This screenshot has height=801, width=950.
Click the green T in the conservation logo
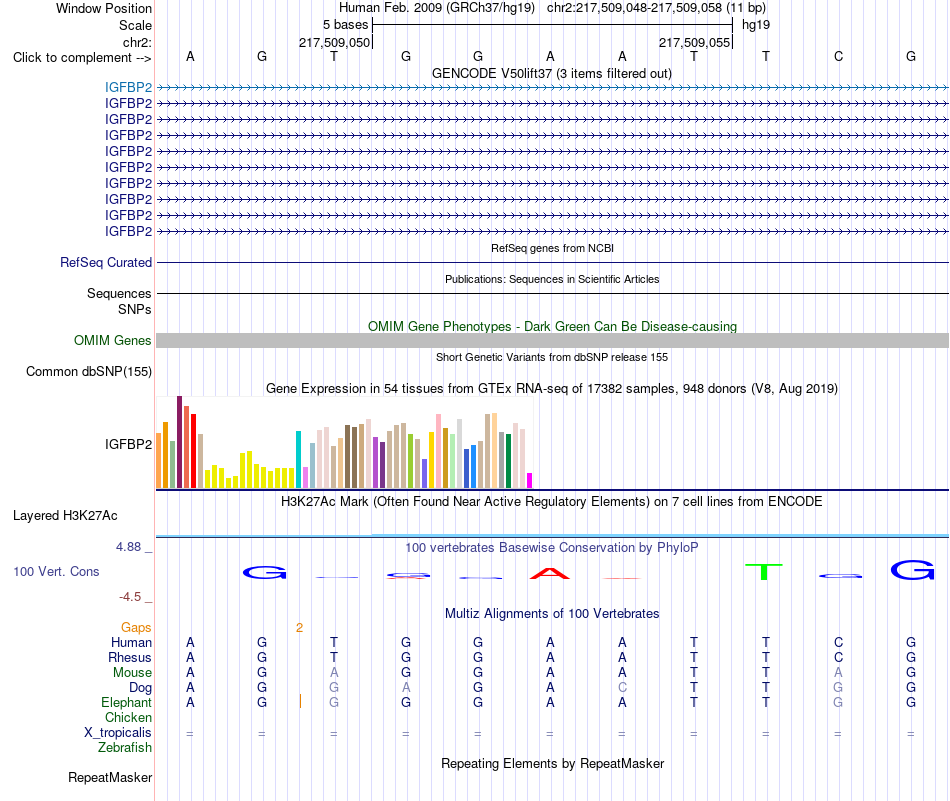point(764,571)
